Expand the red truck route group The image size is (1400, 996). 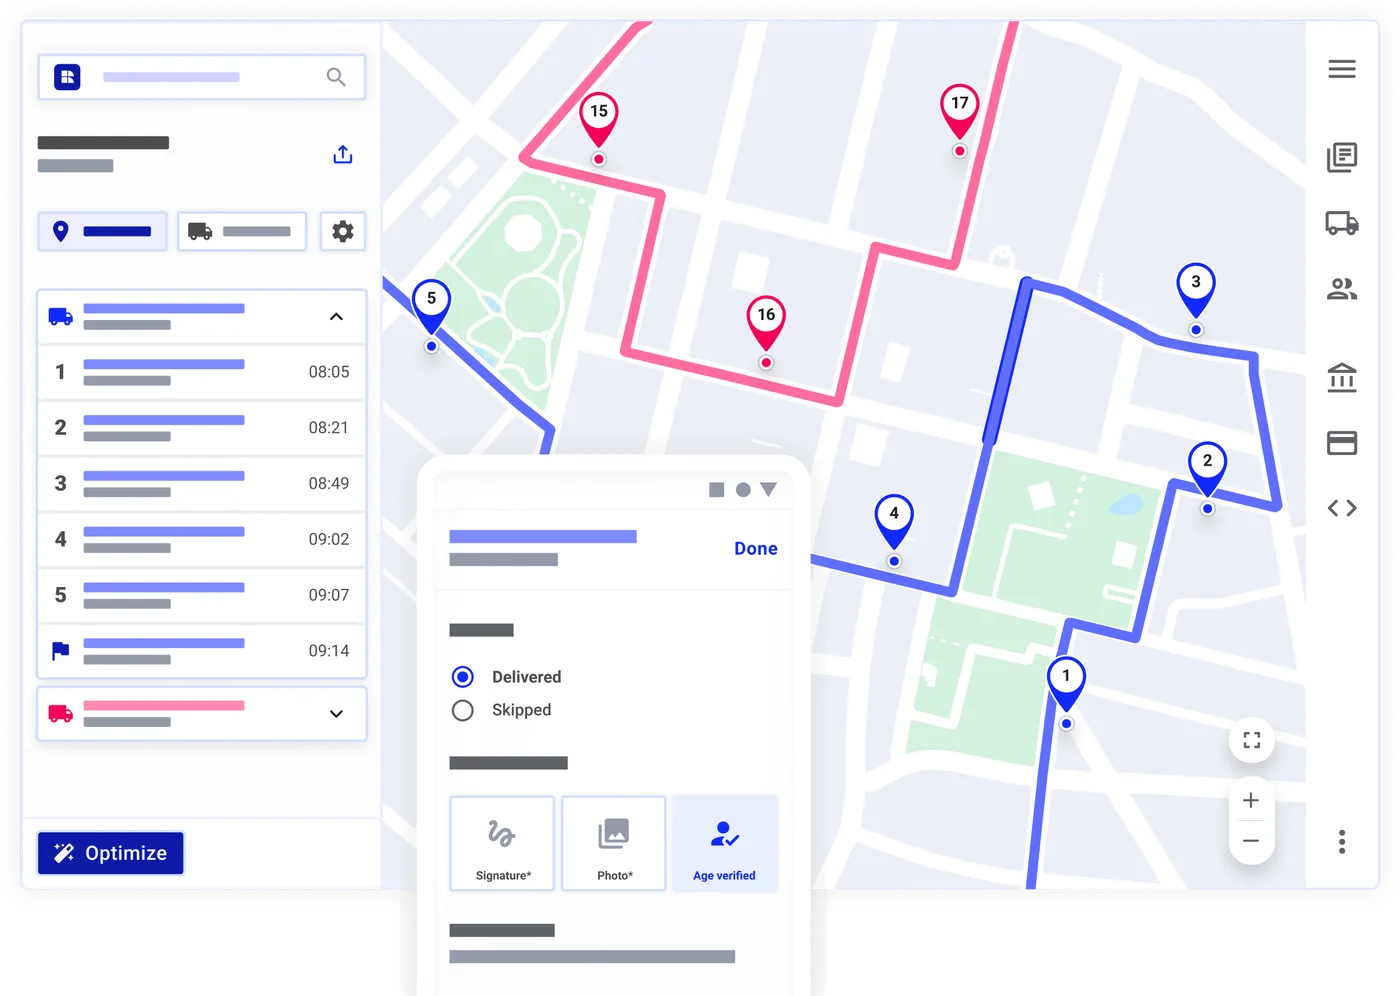[336, 714]
